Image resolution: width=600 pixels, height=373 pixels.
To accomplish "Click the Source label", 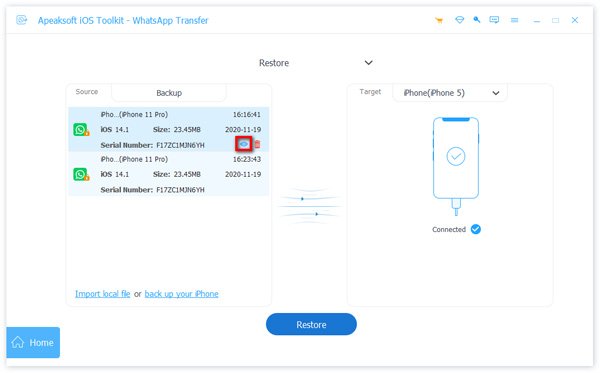I will coord(87,92).
